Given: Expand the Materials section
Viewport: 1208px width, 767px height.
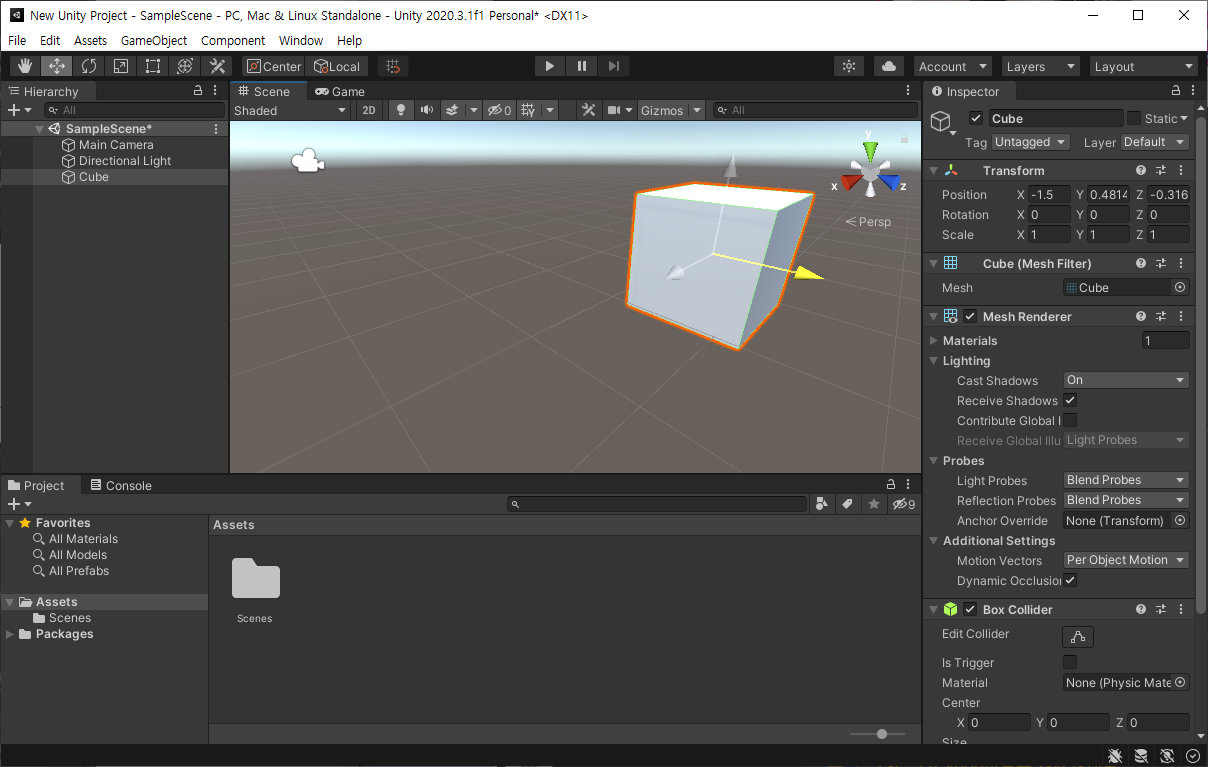Looking at the screenshot, I should pos(934,341).
